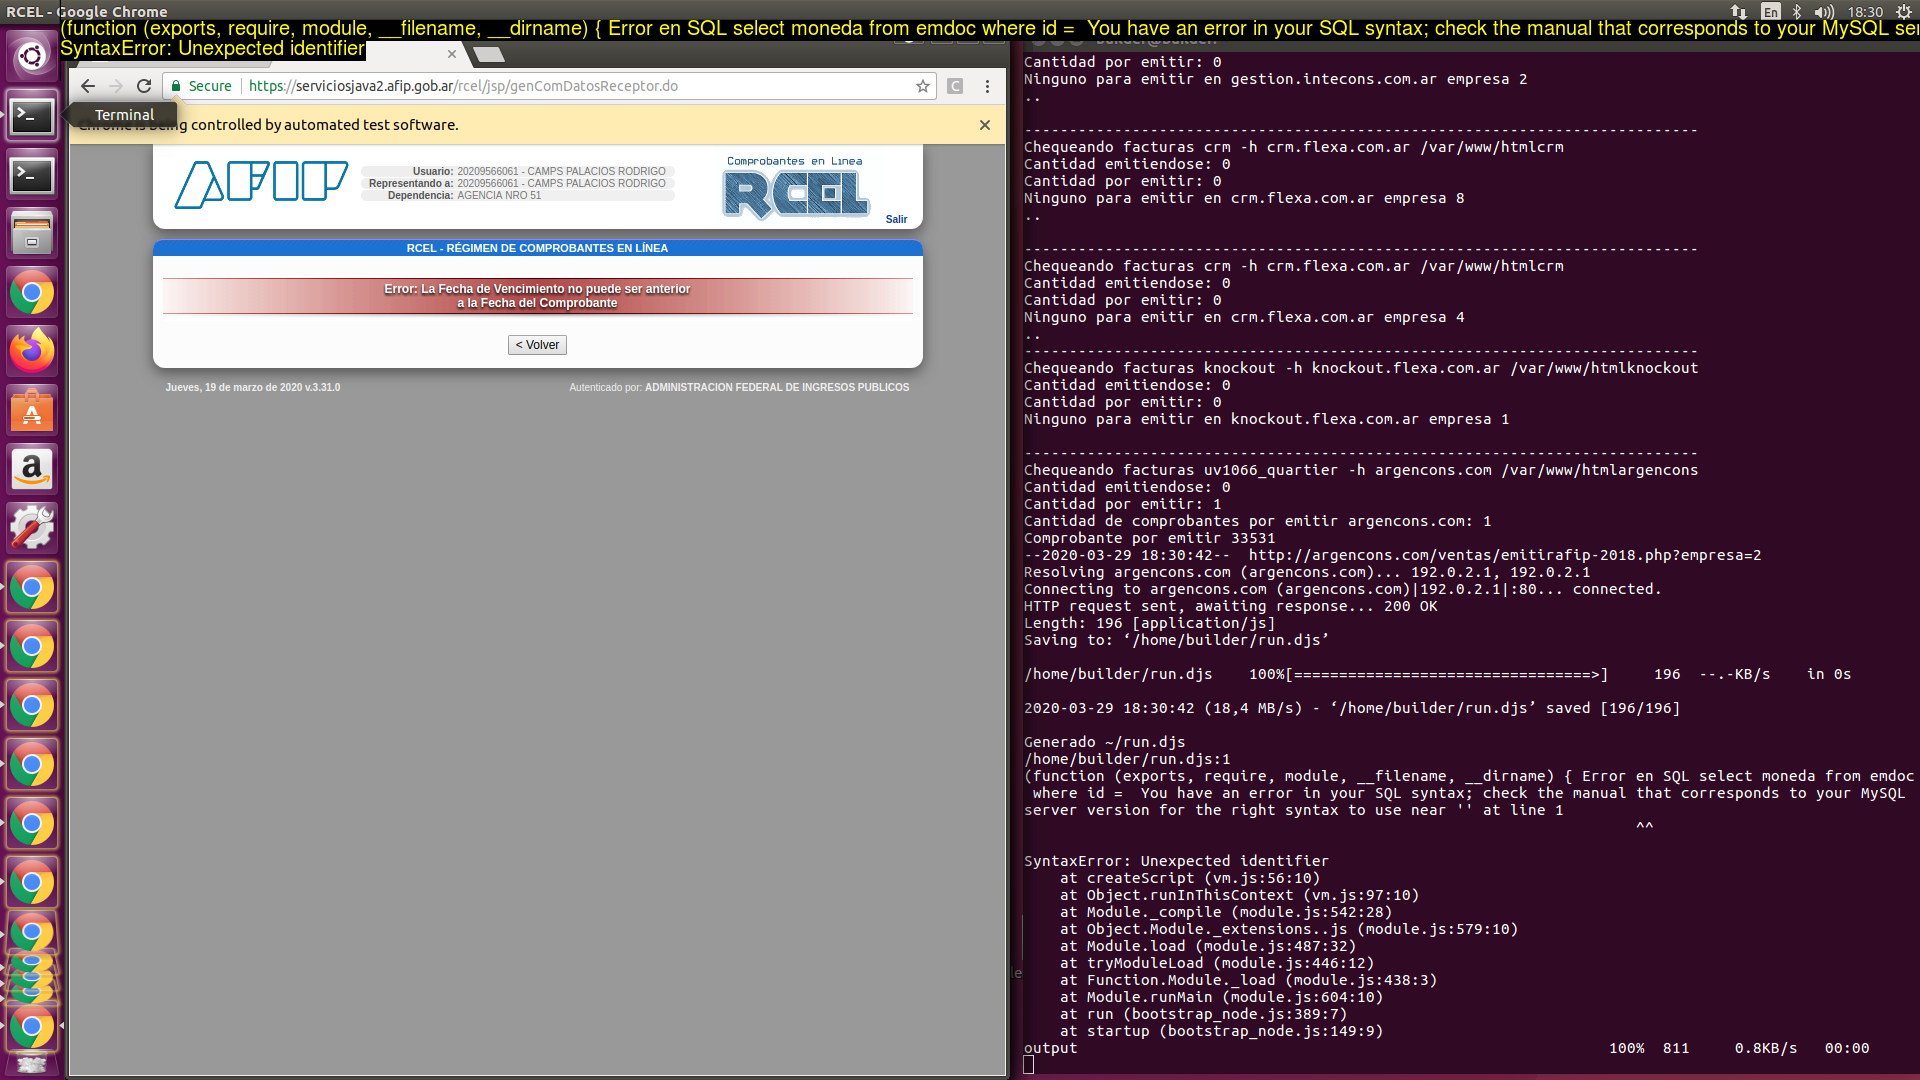This screenshot has height=1080, width=1920.
Task: Open Chrome's three-dot menu
Action: [987, 86]
